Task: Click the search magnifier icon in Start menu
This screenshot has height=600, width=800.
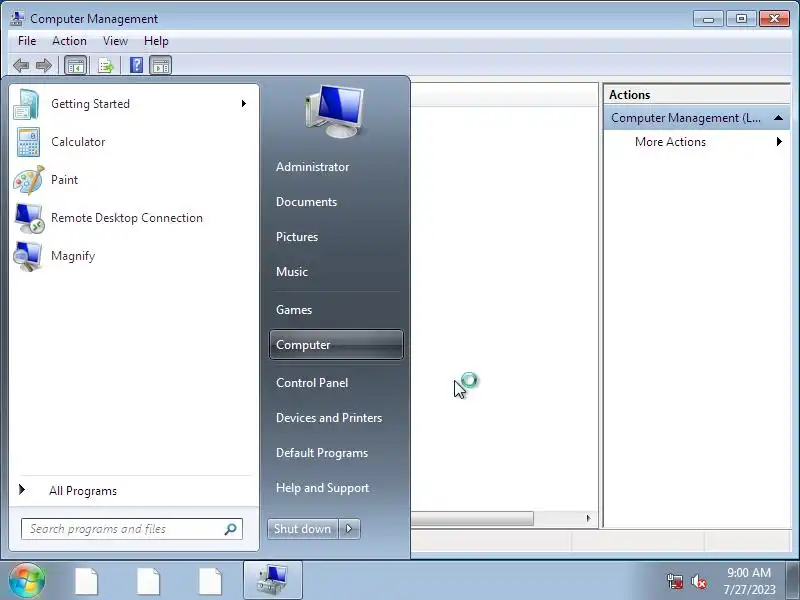Action: click(x=230, y=529)
